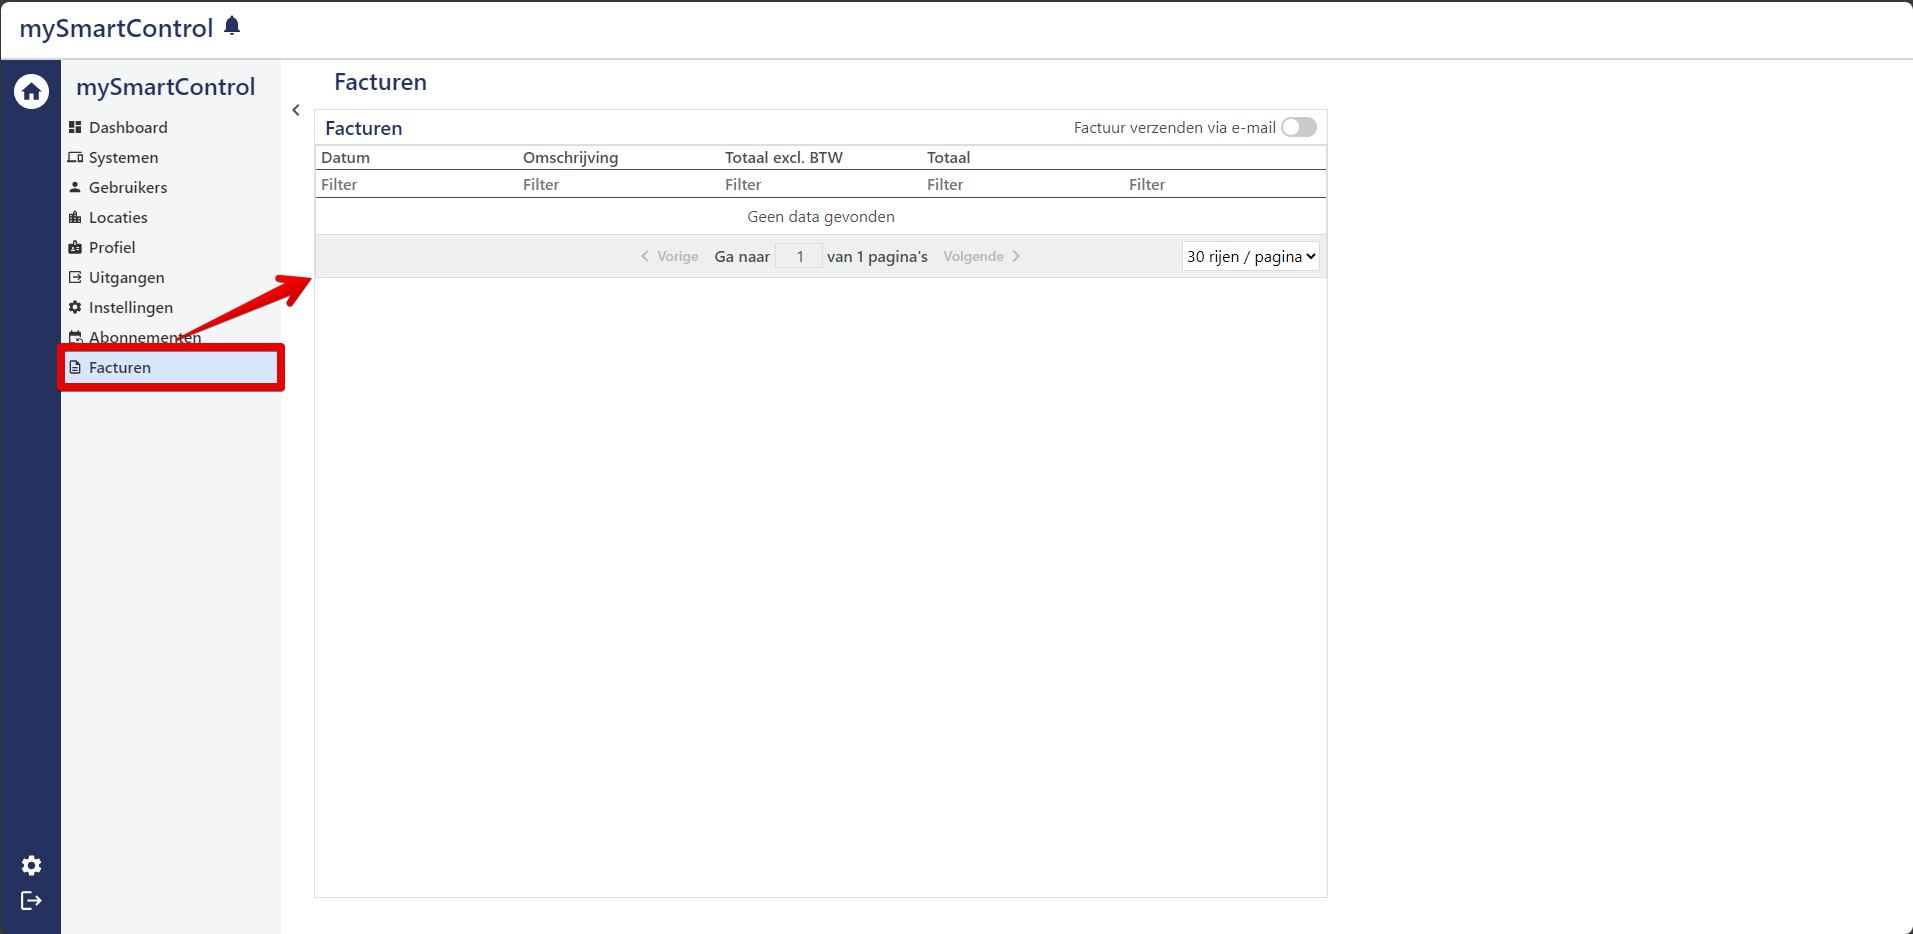The height and width of the screenshot is (934, 1913).
Task: Click the Facturen document icon
Action: (x=75, y=367)
